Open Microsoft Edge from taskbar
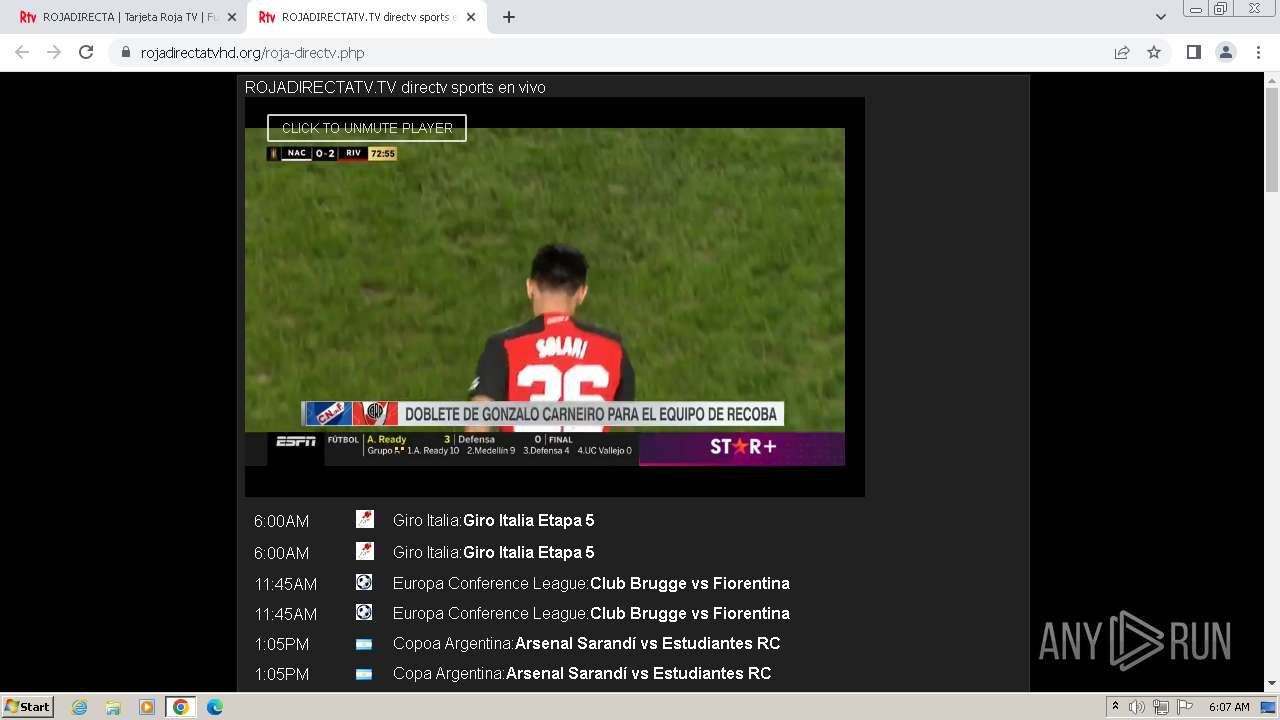This screenshot has width=1280, height=720. (214, 707)
